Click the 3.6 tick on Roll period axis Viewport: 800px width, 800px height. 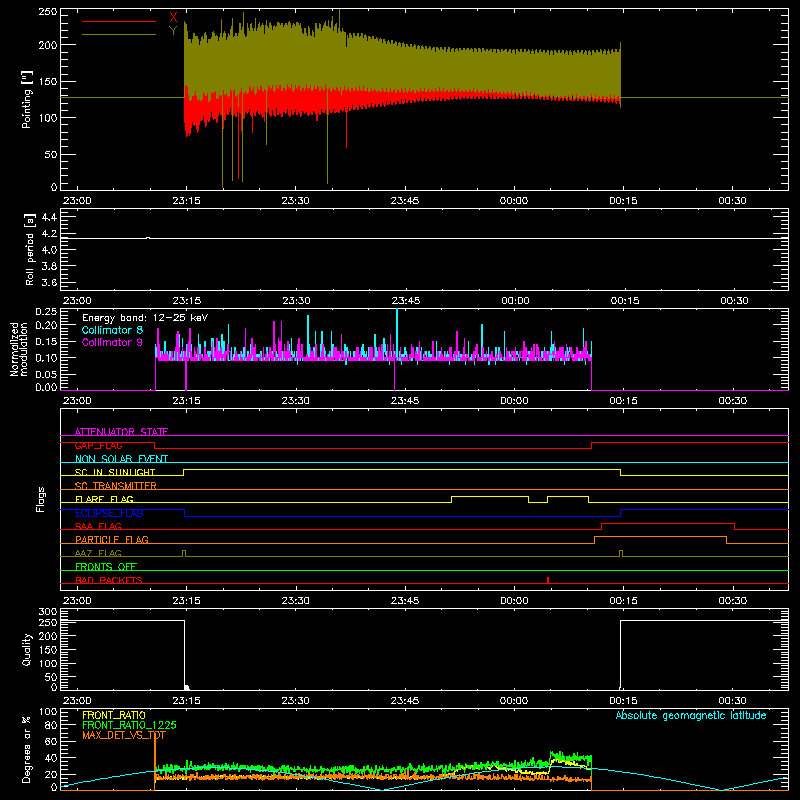[49, 282]
